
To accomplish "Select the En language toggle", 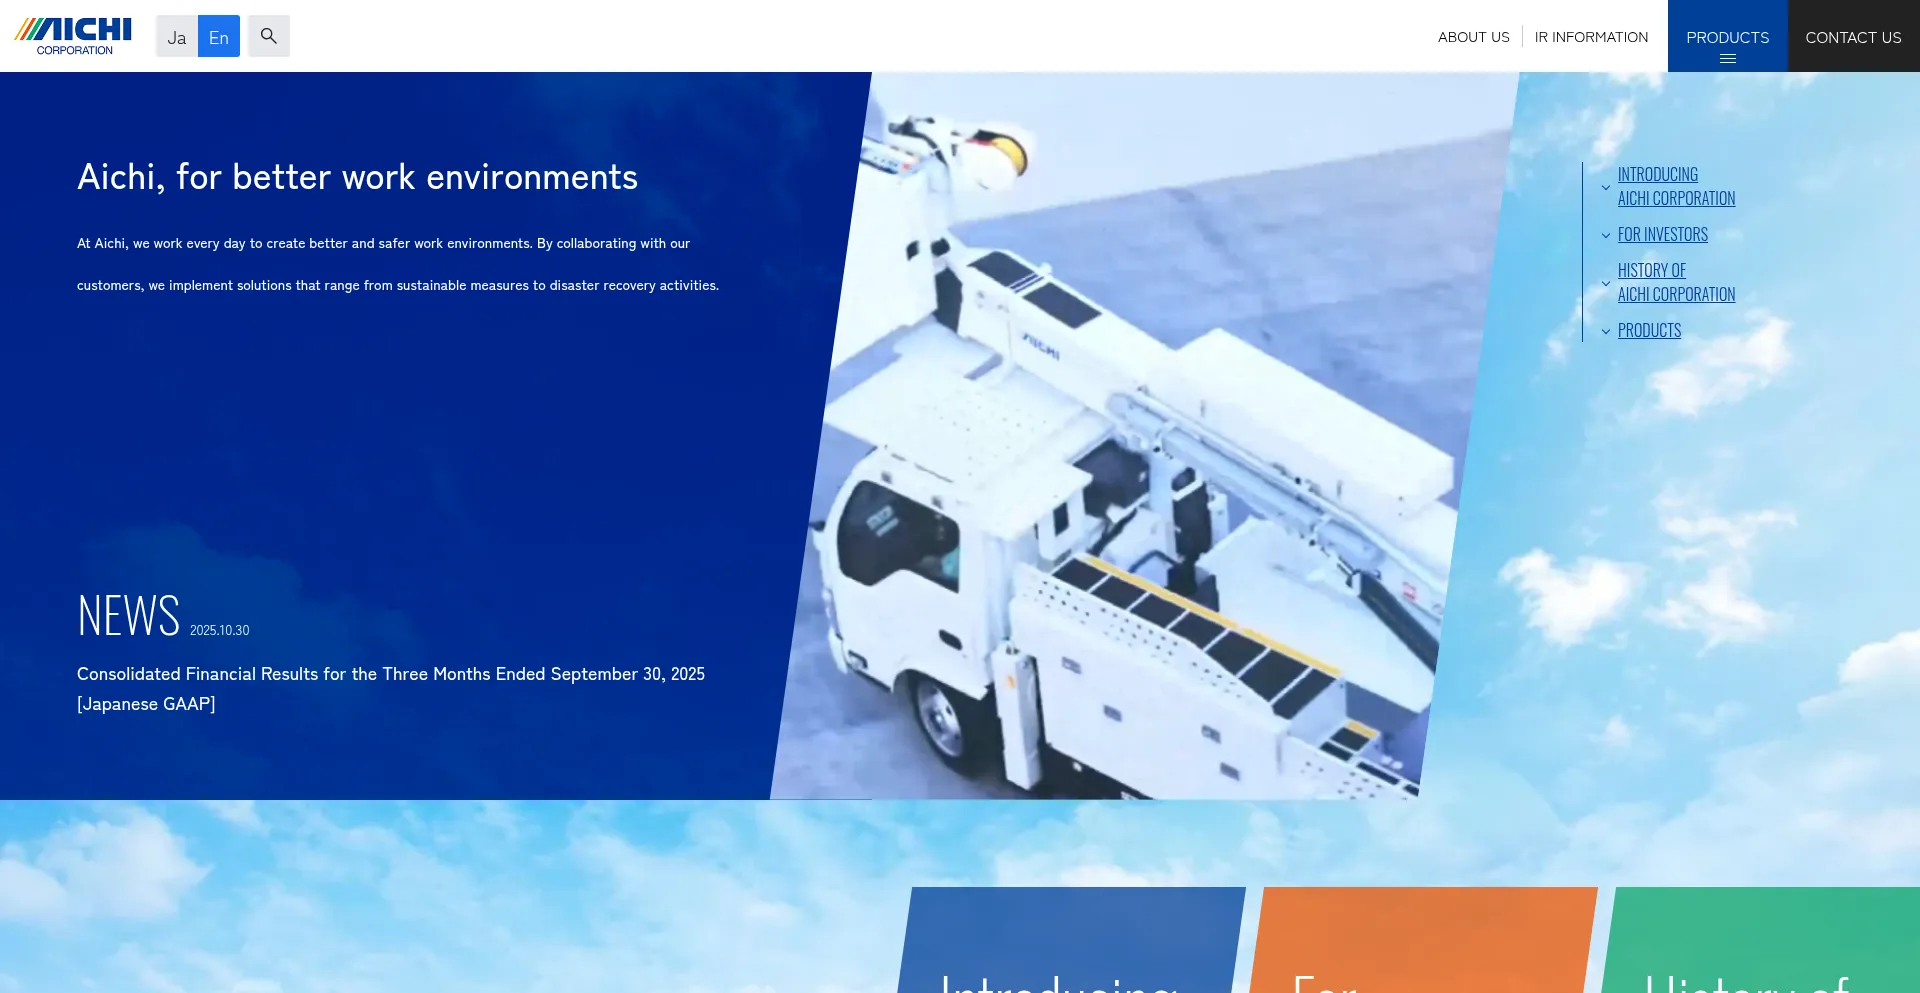I will coord(219,37).
